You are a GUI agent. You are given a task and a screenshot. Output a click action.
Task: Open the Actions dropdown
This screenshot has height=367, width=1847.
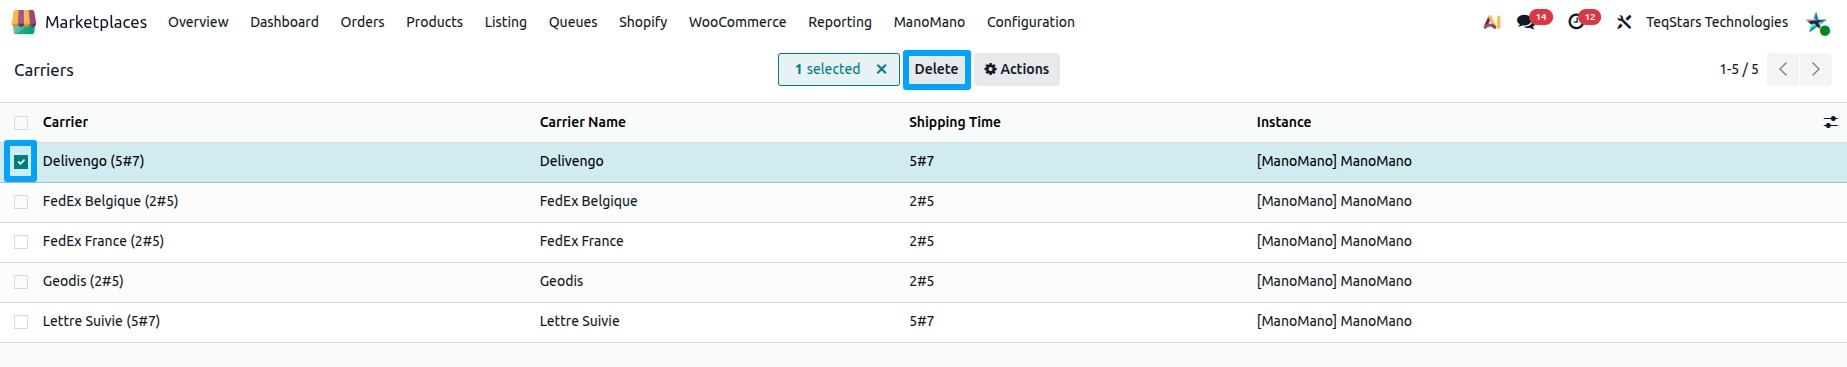[x=1017, y=69]
